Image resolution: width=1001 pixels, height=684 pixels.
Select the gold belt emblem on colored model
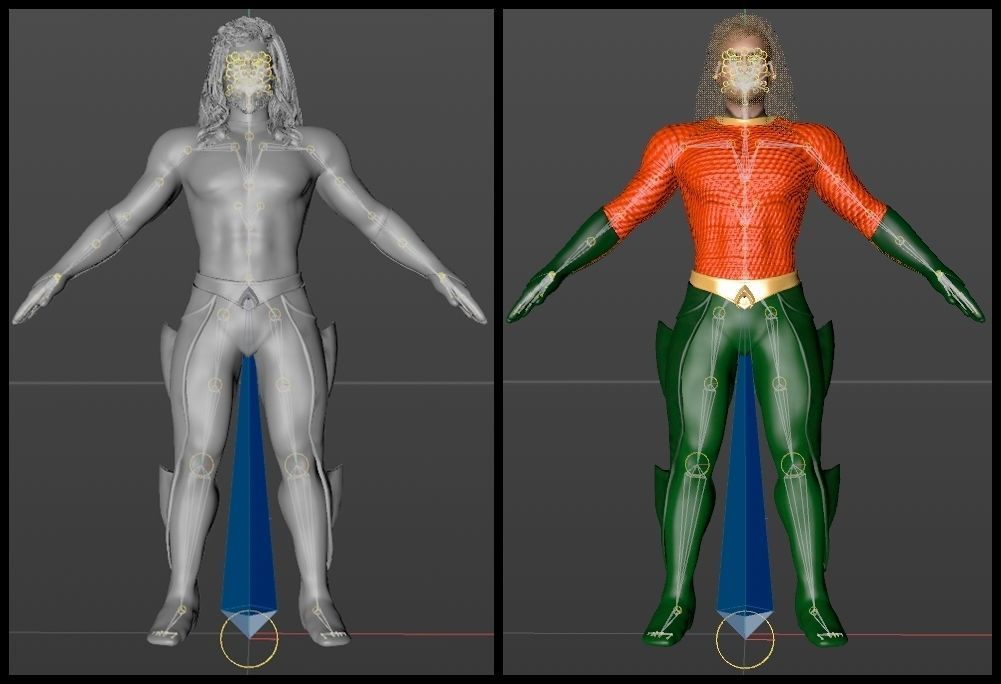tap(745, 296)
